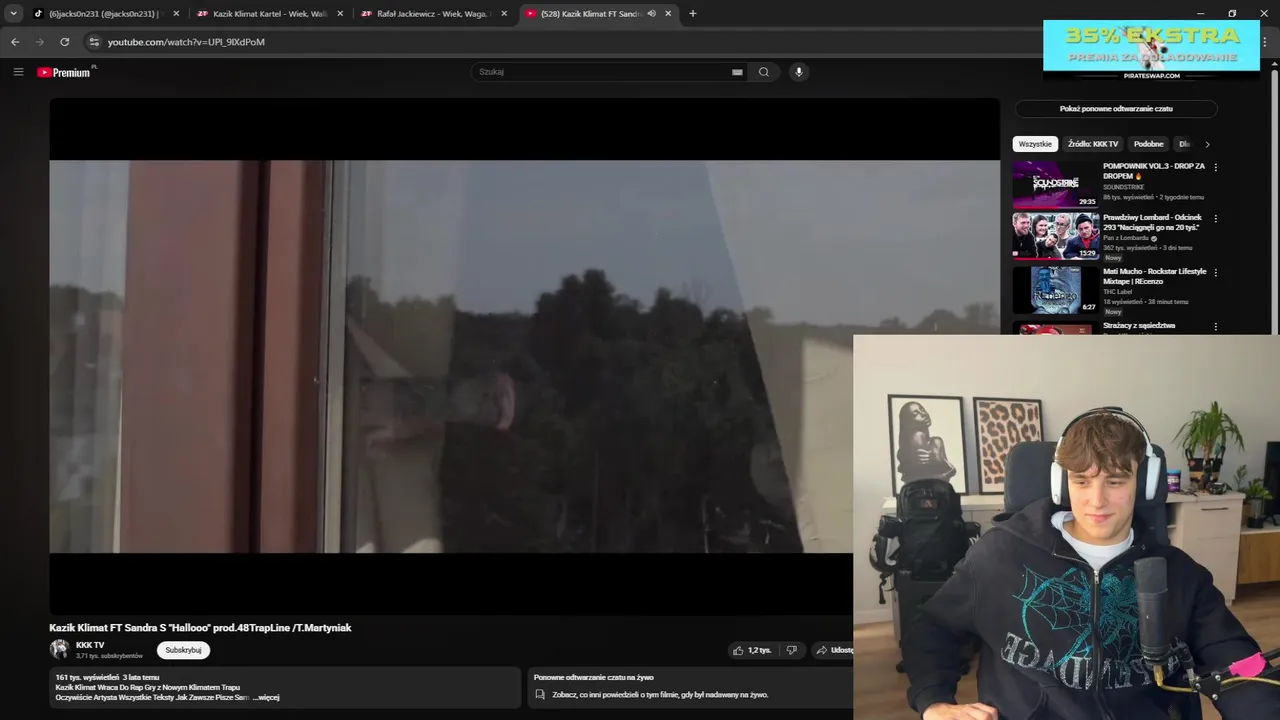Like the video with thumbs up

click(x=751, y=650)
